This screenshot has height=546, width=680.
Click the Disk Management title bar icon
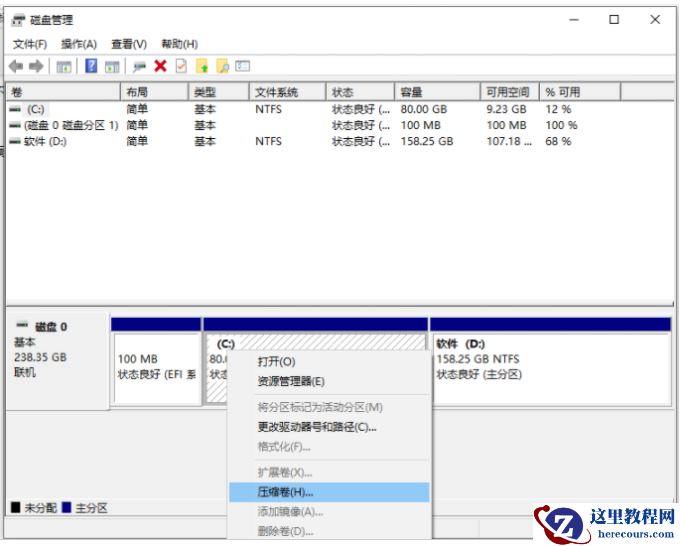[18, 20]
